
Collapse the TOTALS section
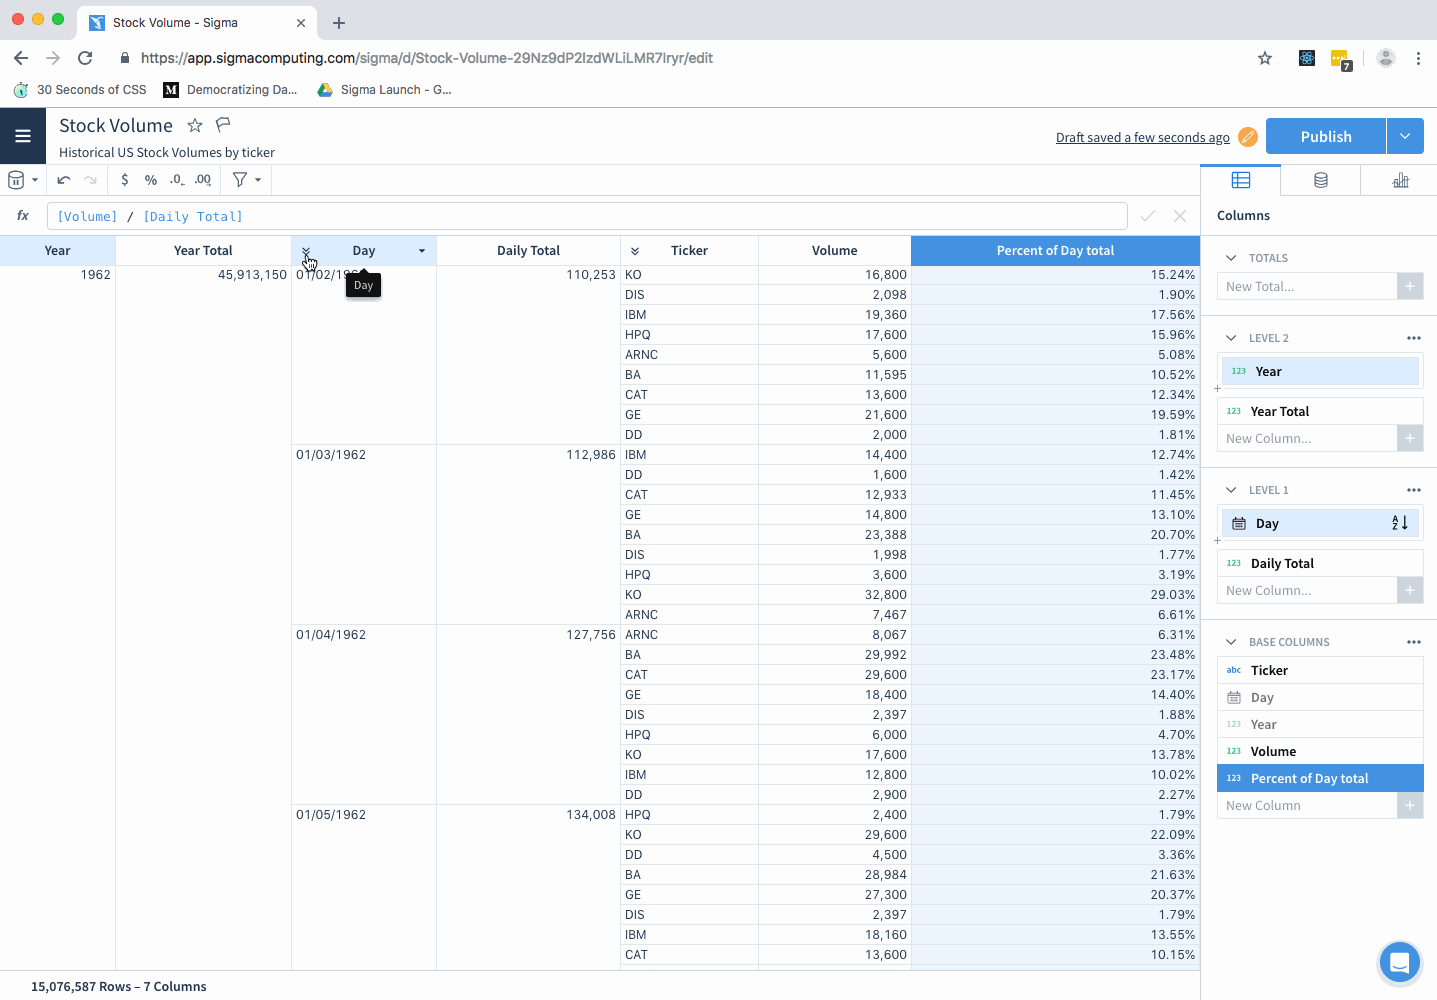(x=1231, y=258)
